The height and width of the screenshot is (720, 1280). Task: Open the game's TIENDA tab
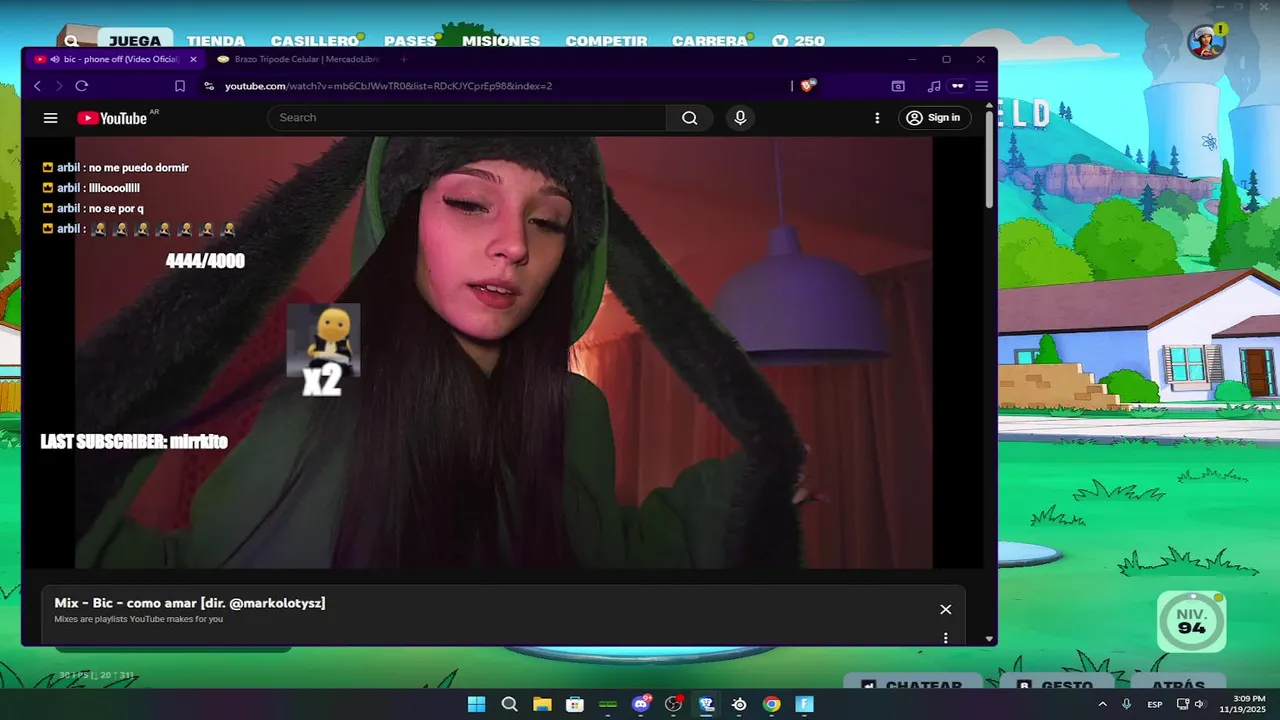coord(216,41)
